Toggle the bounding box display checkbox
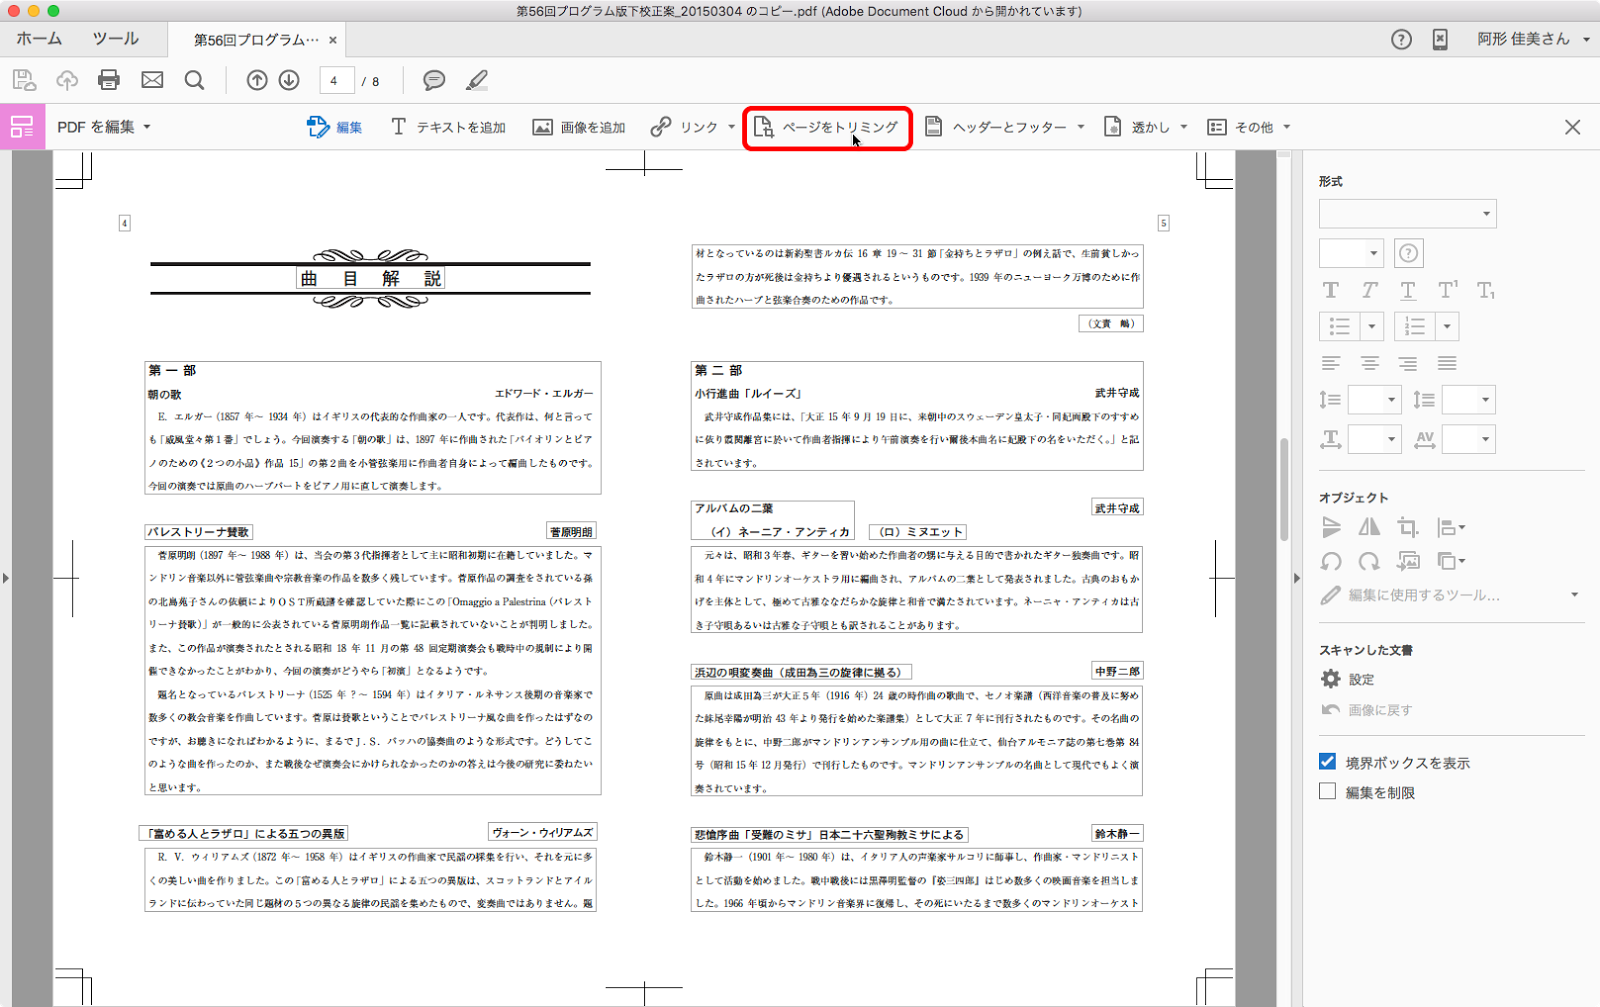The width and height of the screenshot is (1600, 1007). [1327, 762]
